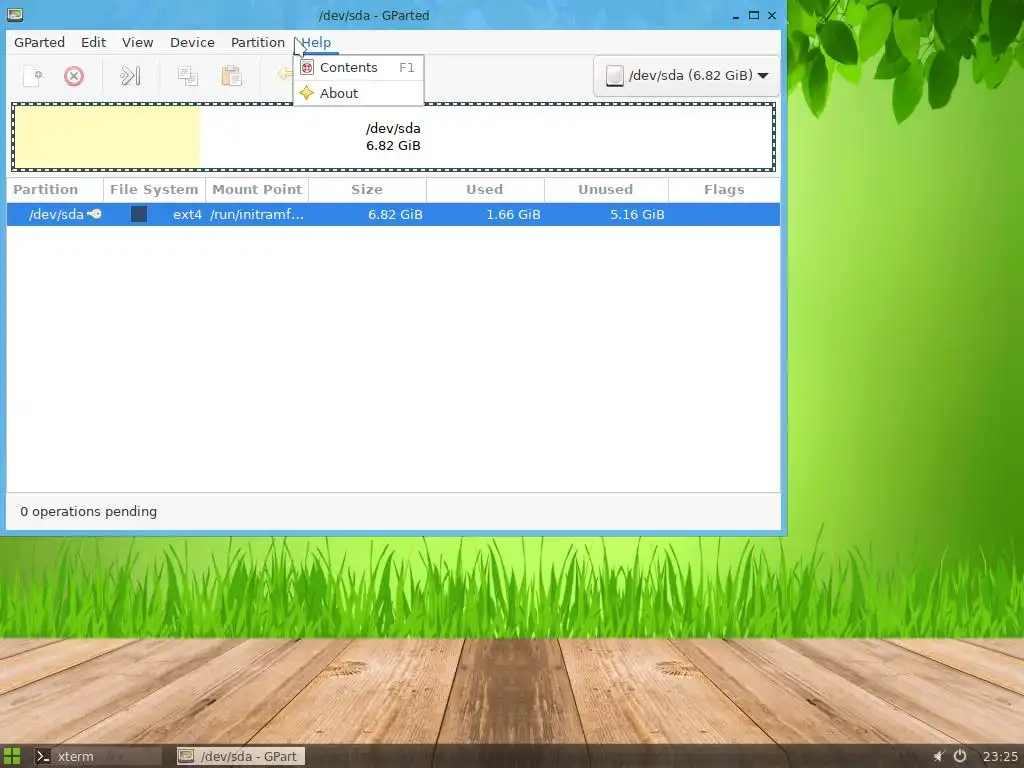
Task: Select the /dev/sda partition name cell
Action: pos(56,214)
